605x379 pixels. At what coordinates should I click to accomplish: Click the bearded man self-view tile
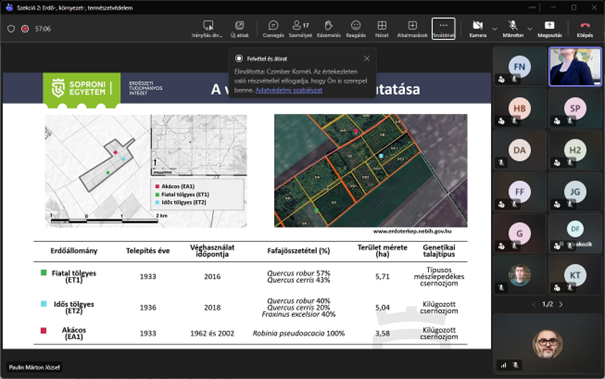(x=547, y=343)
